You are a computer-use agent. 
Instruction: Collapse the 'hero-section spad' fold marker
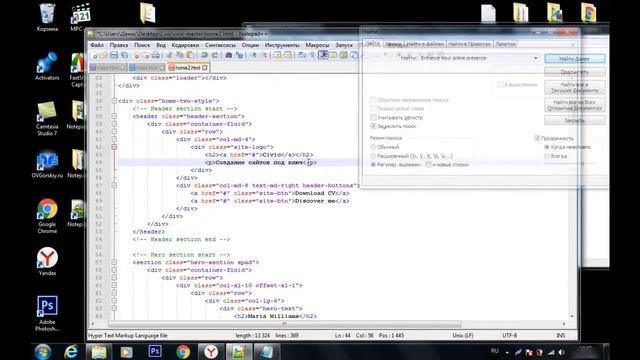coord(114,262)
